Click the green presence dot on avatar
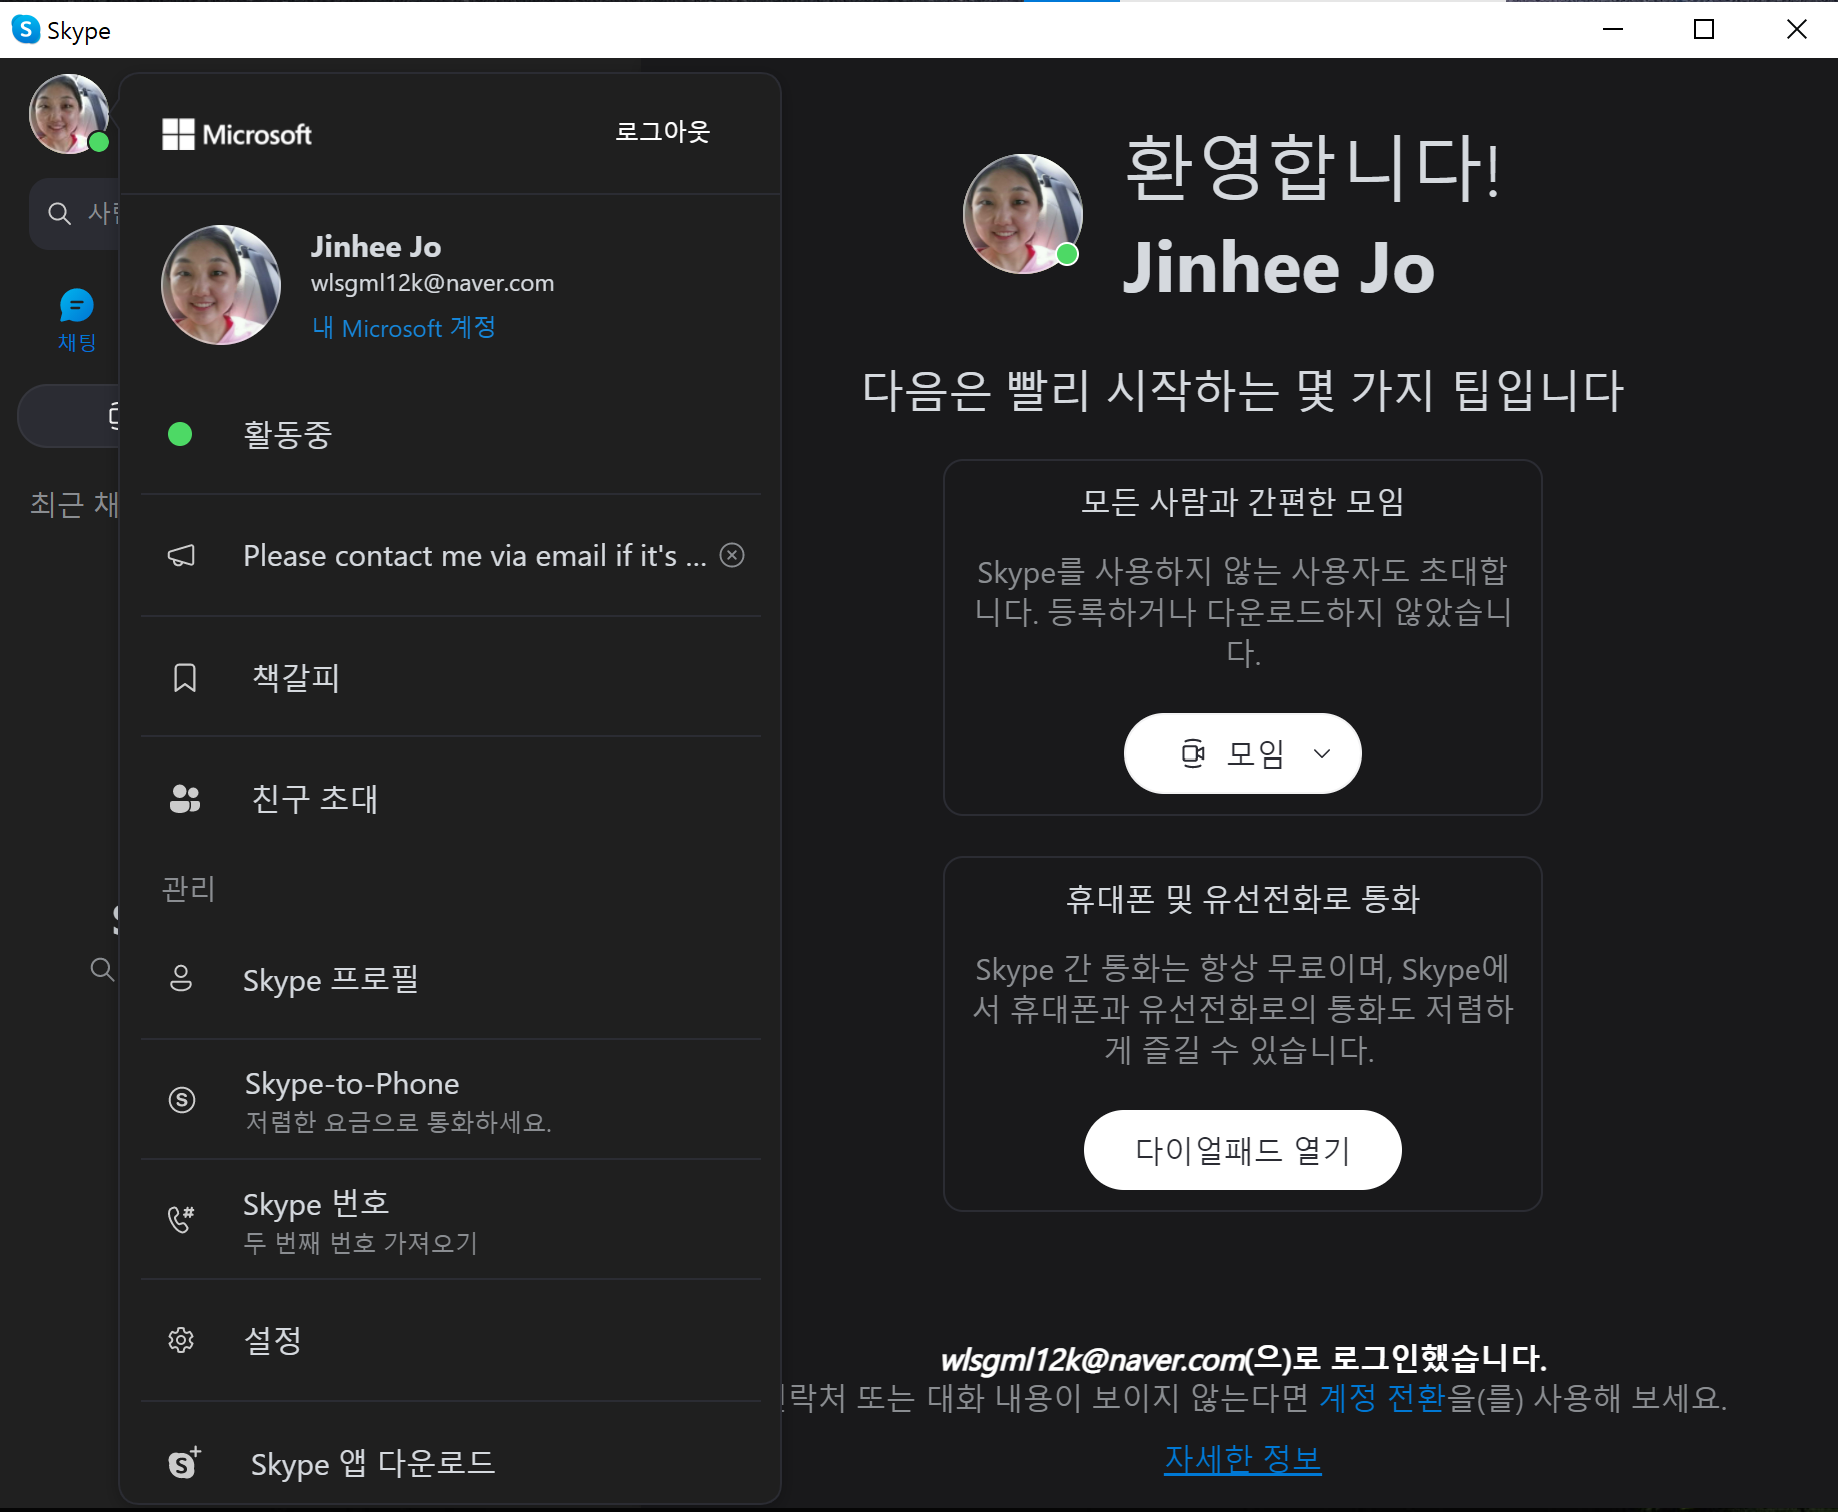Screen dimensions: 1838x1512 [x=98, y=143]
